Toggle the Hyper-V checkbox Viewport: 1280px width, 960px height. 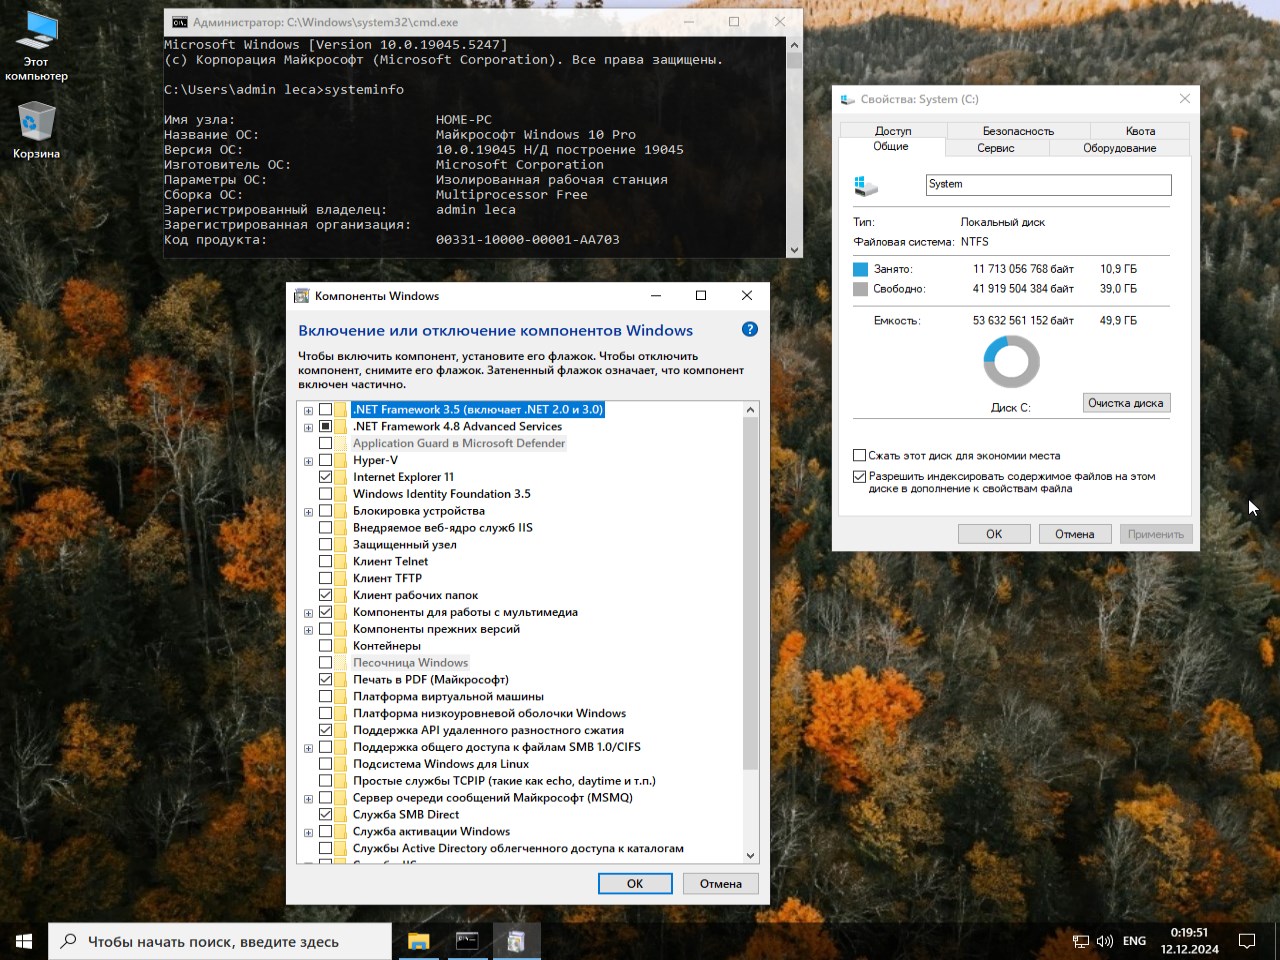[x=325, y=460]
